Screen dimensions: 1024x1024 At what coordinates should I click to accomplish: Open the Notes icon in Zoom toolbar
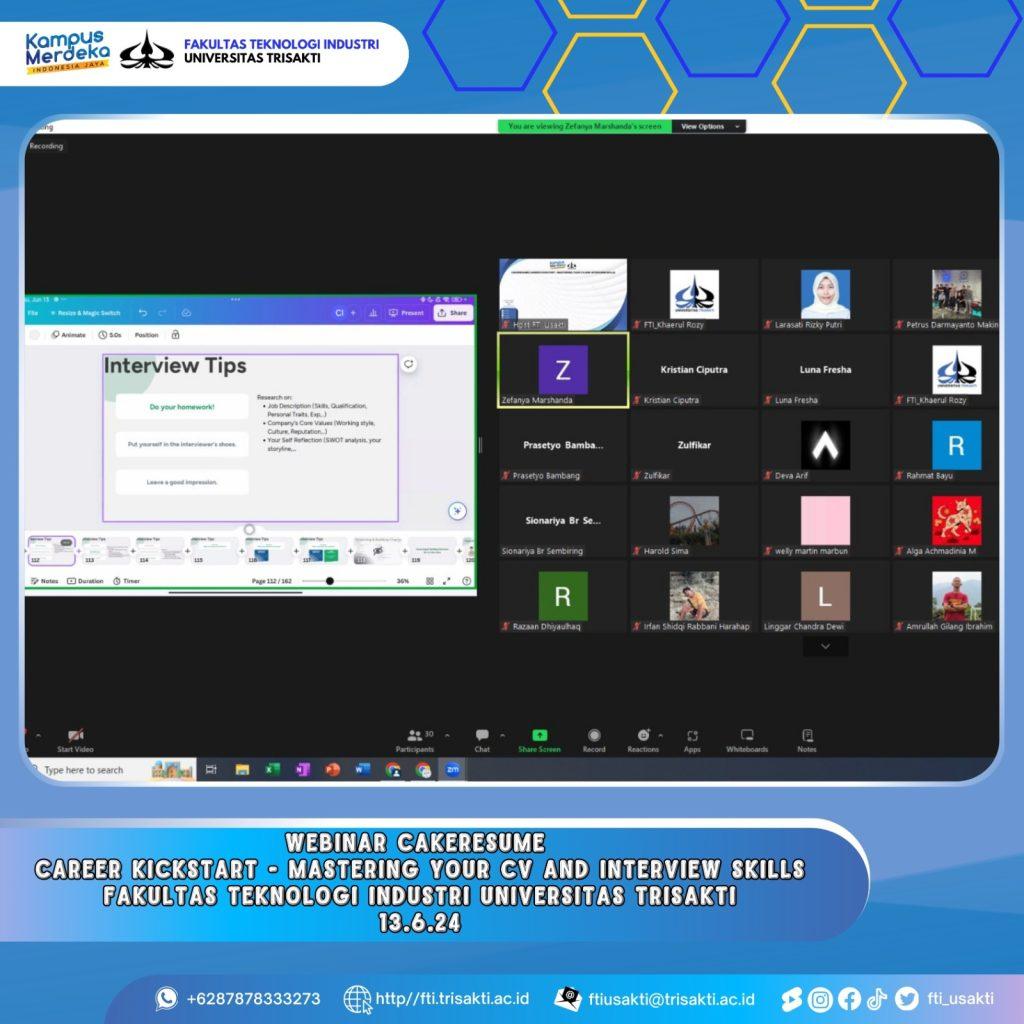point(807,735)
